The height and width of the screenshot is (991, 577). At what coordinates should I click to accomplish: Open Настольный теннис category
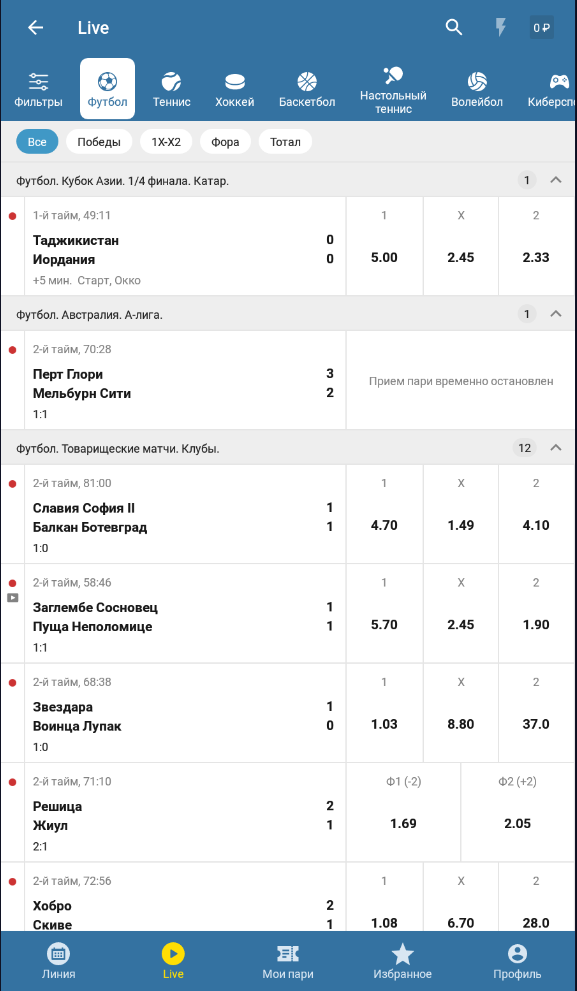[x=393, y=90]
